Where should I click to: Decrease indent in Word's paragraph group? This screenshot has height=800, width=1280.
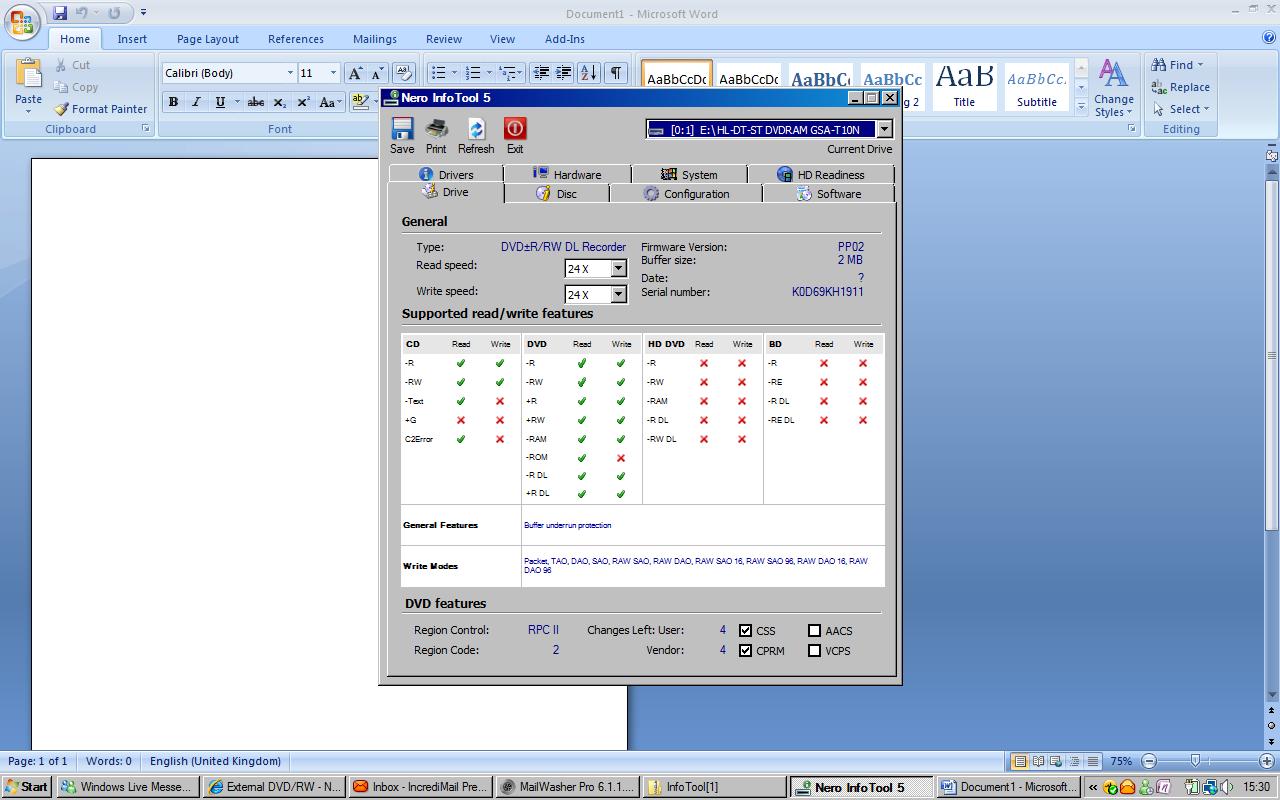pyautogui.click(x=541, y=73)
